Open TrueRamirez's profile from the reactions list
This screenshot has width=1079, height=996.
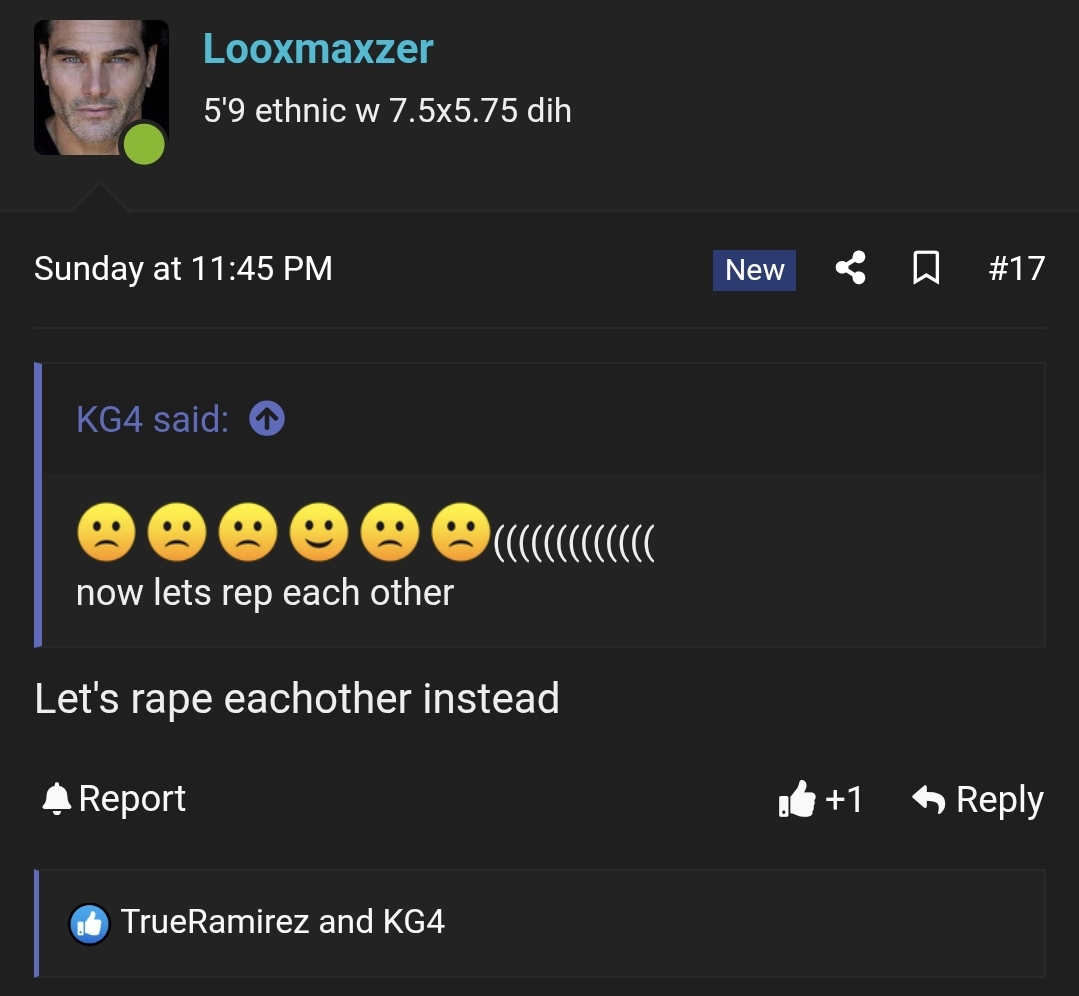[214, 921]
